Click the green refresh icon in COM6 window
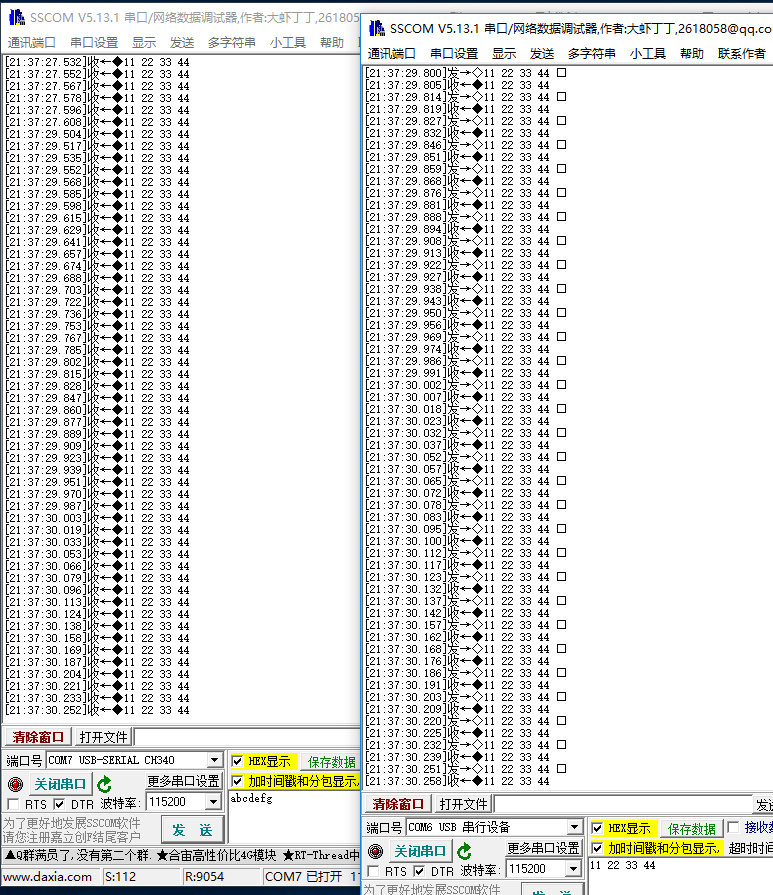This screenshot has height=895, width=773. 464,851
